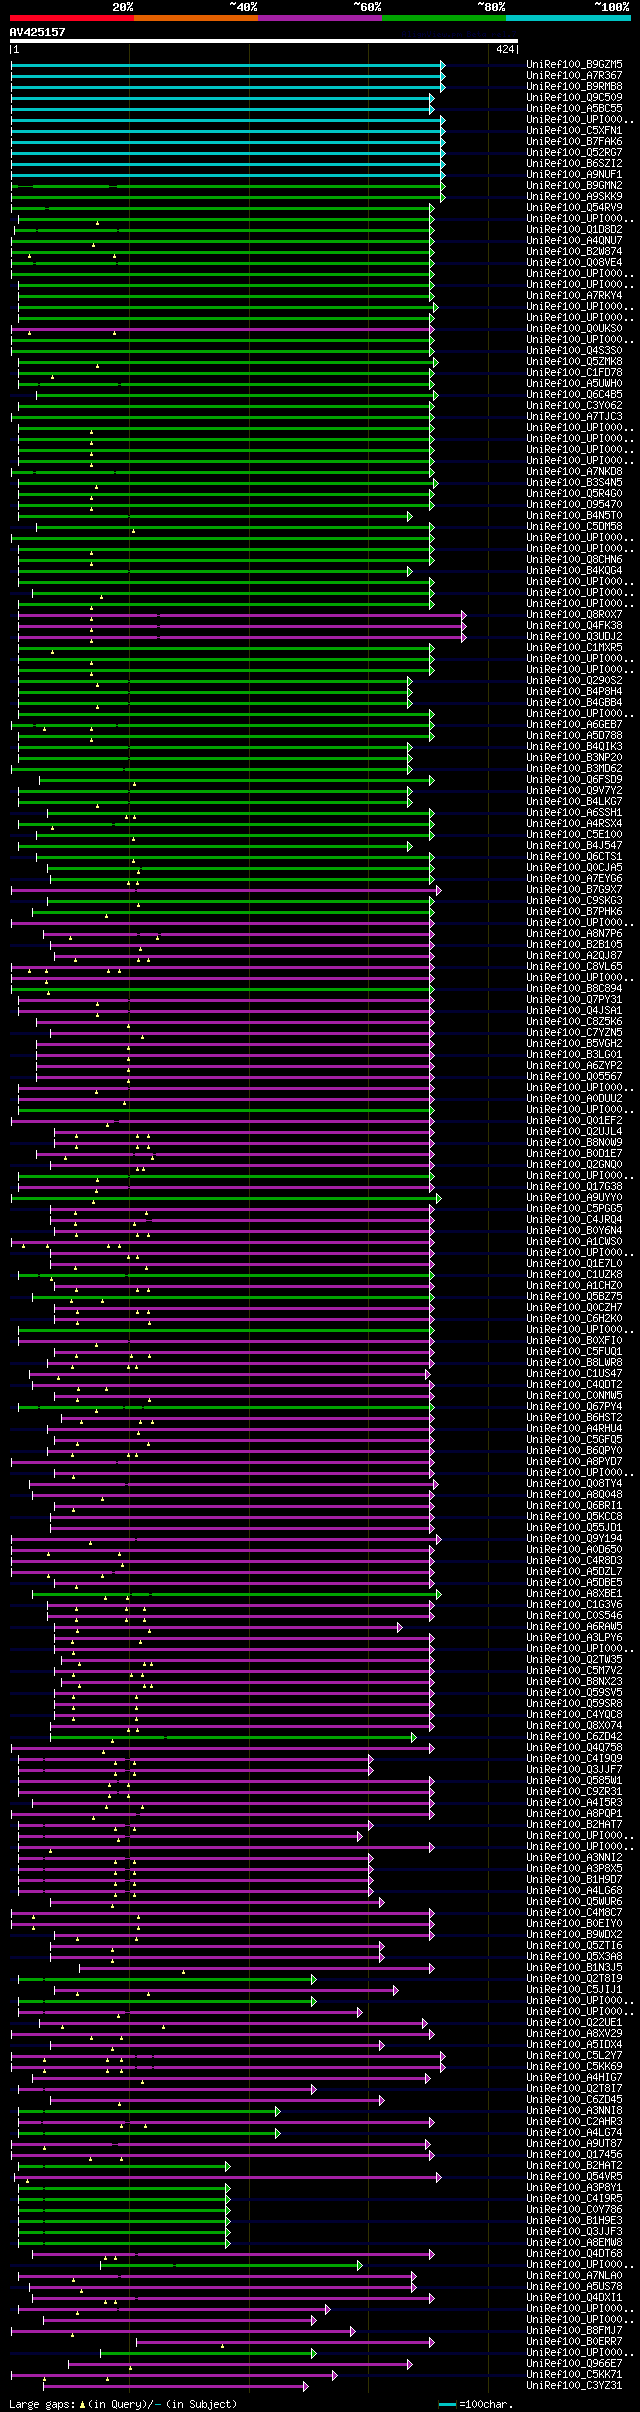Click the Large gaps legend text
This screenshot has width=640, height=2412.
(x=123, y=2404)
